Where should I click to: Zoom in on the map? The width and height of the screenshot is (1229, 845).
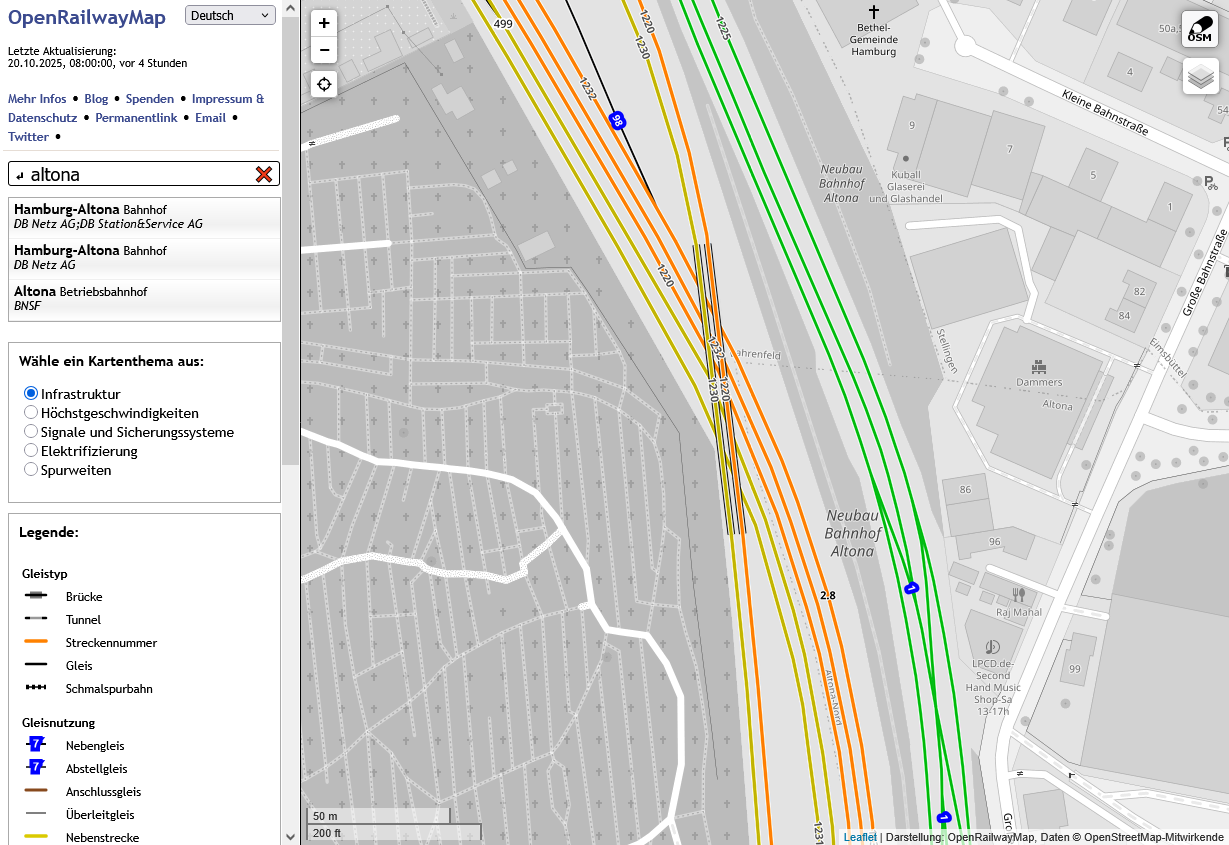click(324, 23)
